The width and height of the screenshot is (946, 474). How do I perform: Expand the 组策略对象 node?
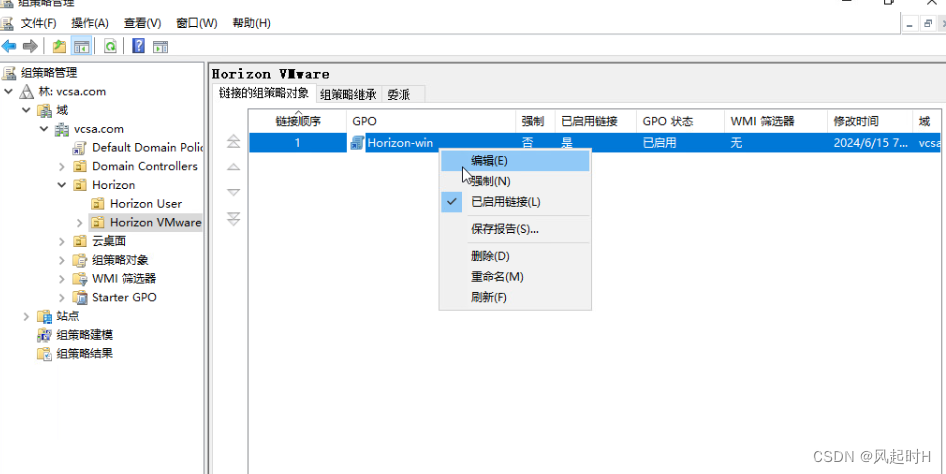pyautogui.click(x=62, y=260)
